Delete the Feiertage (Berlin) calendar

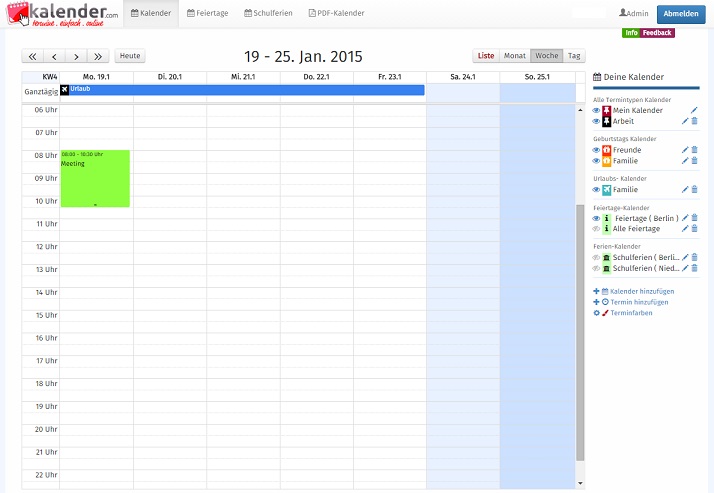[x=694, y=218]
